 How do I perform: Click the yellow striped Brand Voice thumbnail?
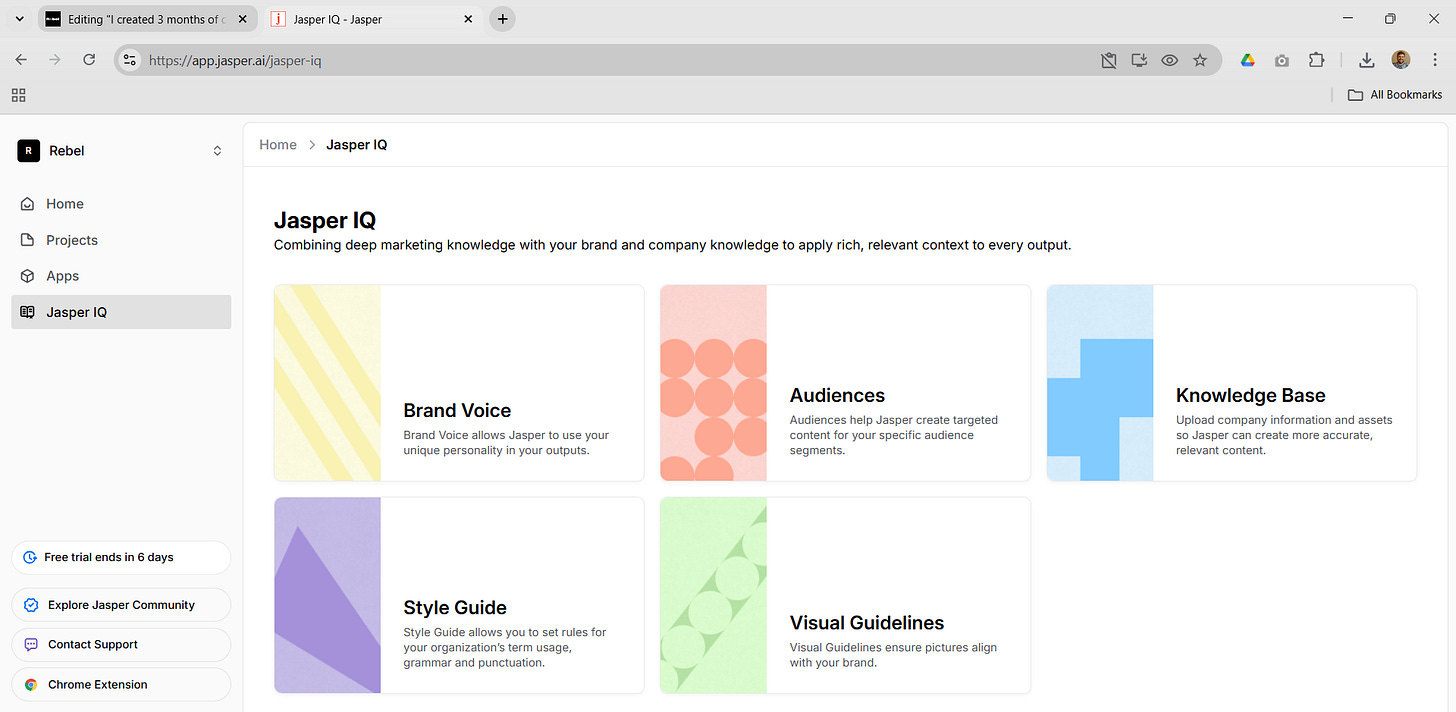point(327,383)
